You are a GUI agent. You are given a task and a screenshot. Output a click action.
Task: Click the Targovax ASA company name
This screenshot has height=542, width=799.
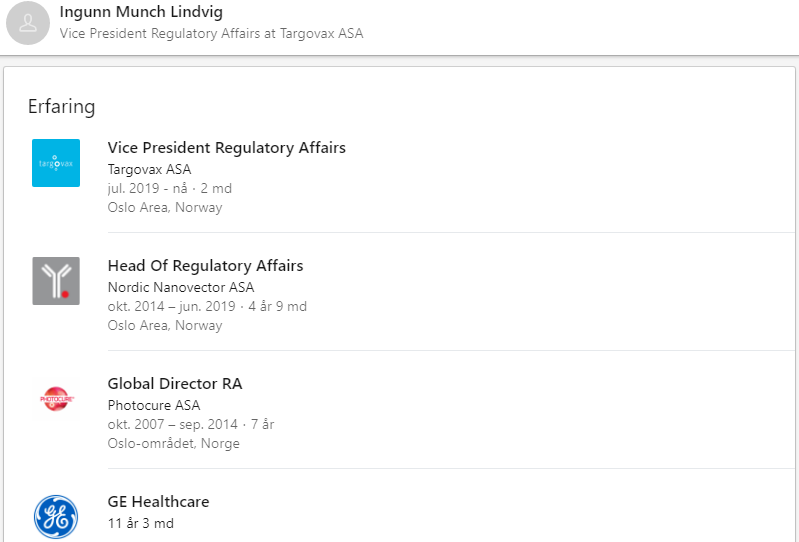(149, 169)
